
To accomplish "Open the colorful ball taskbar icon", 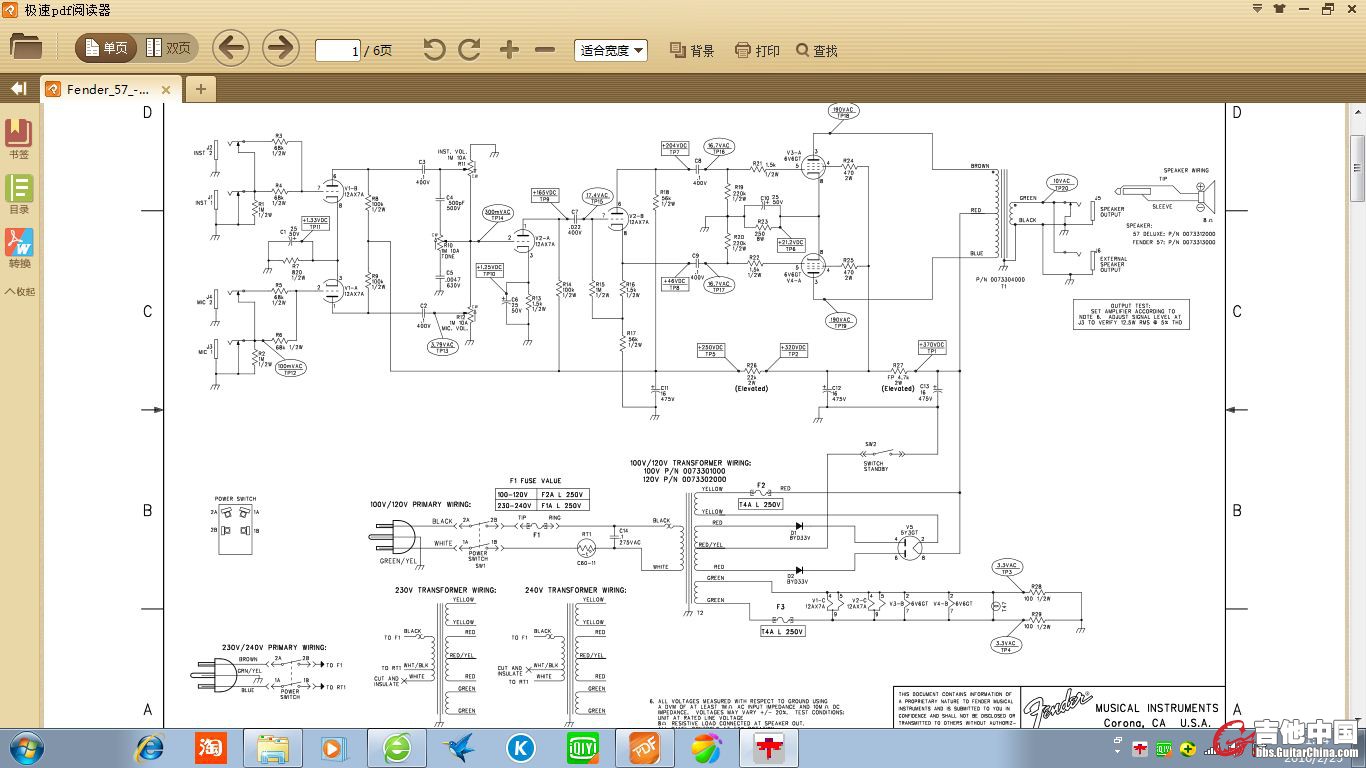I will [706, 748].
